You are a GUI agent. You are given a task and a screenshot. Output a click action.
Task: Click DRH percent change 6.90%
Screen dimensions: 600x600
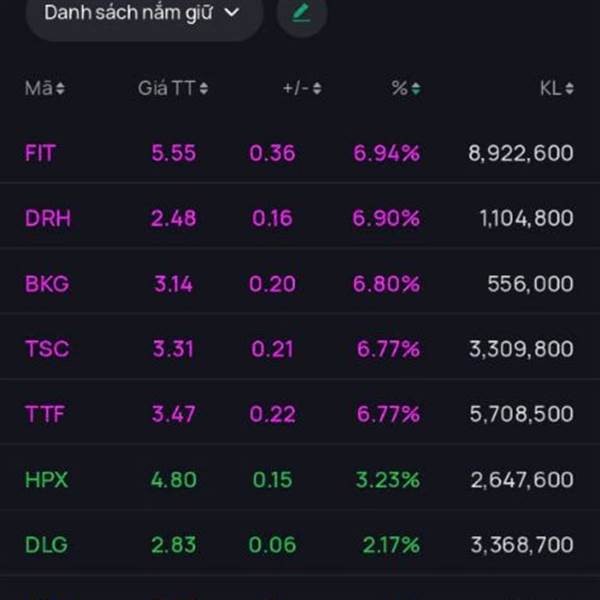(x=386, y=218)
